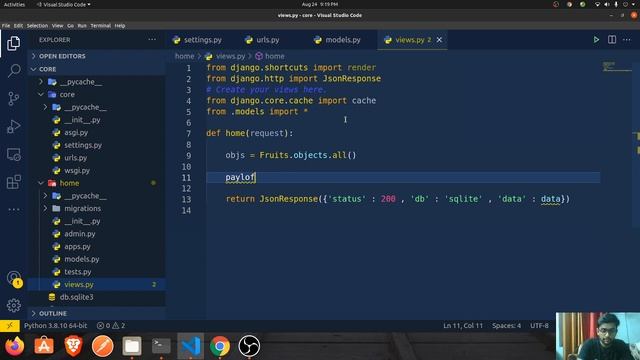Launch Firefox from the dock

click(14, 346)
